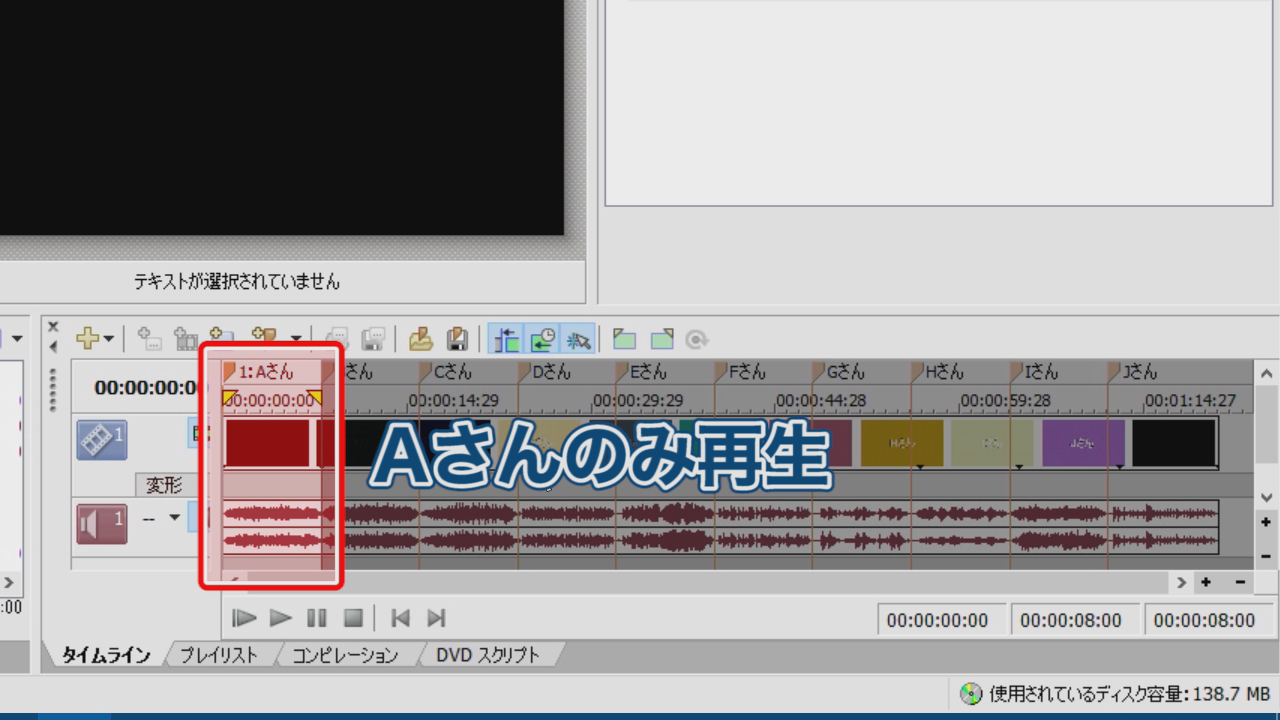
Task: Toggle the sparkle cursor tool icon
Action: 578,339
